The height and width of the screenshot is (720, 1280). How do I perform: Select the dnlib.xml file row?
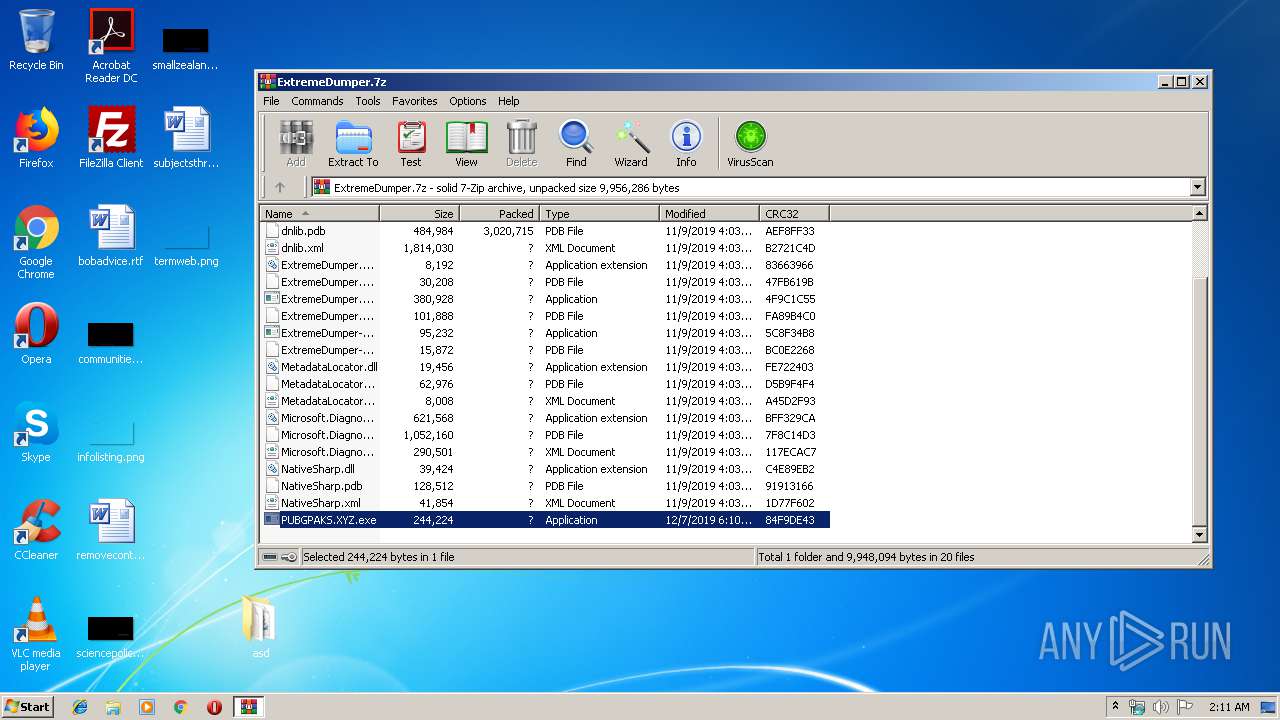(x=545, y=248)
